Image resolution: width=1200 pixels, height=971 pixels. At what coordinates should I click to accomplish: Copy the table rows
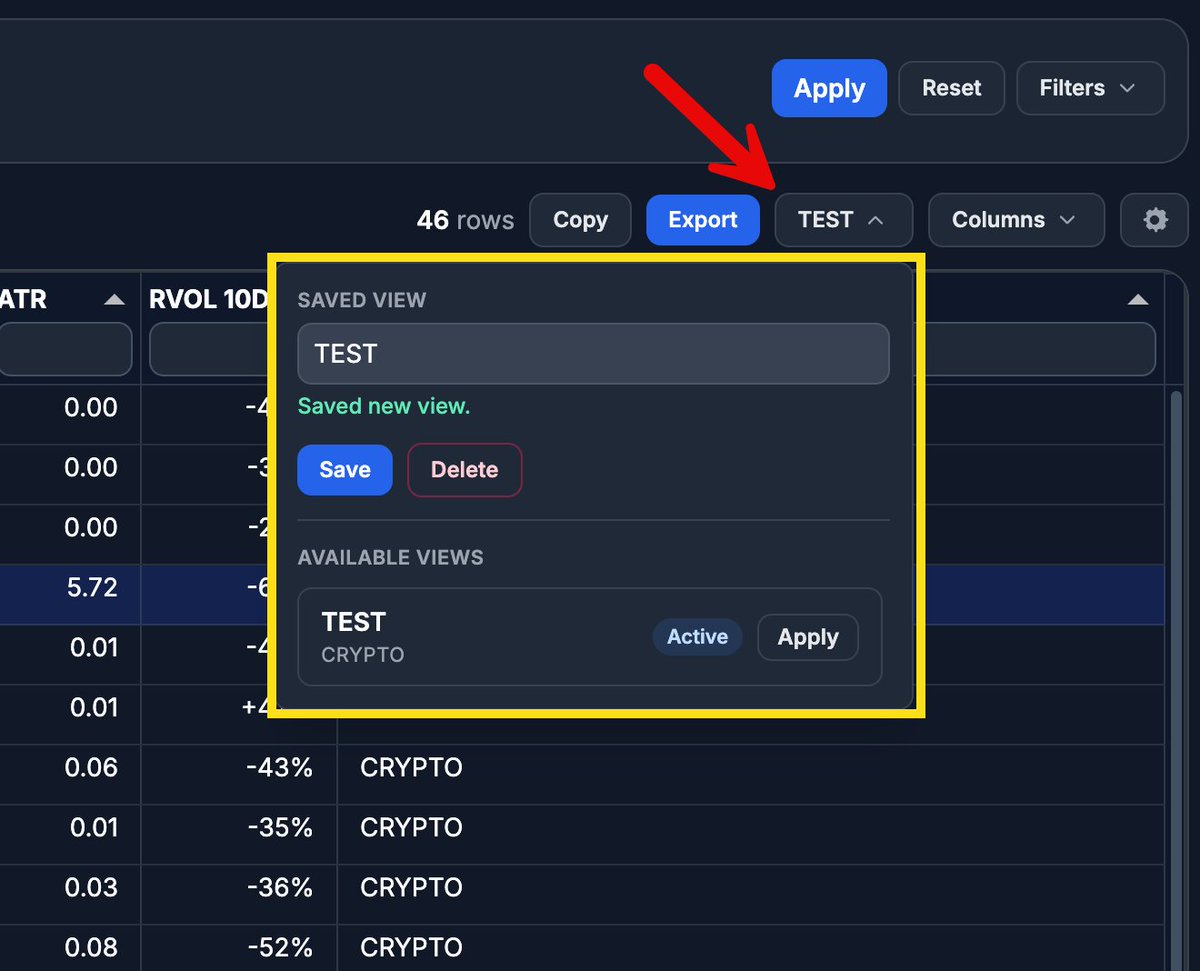pos(580,220)
